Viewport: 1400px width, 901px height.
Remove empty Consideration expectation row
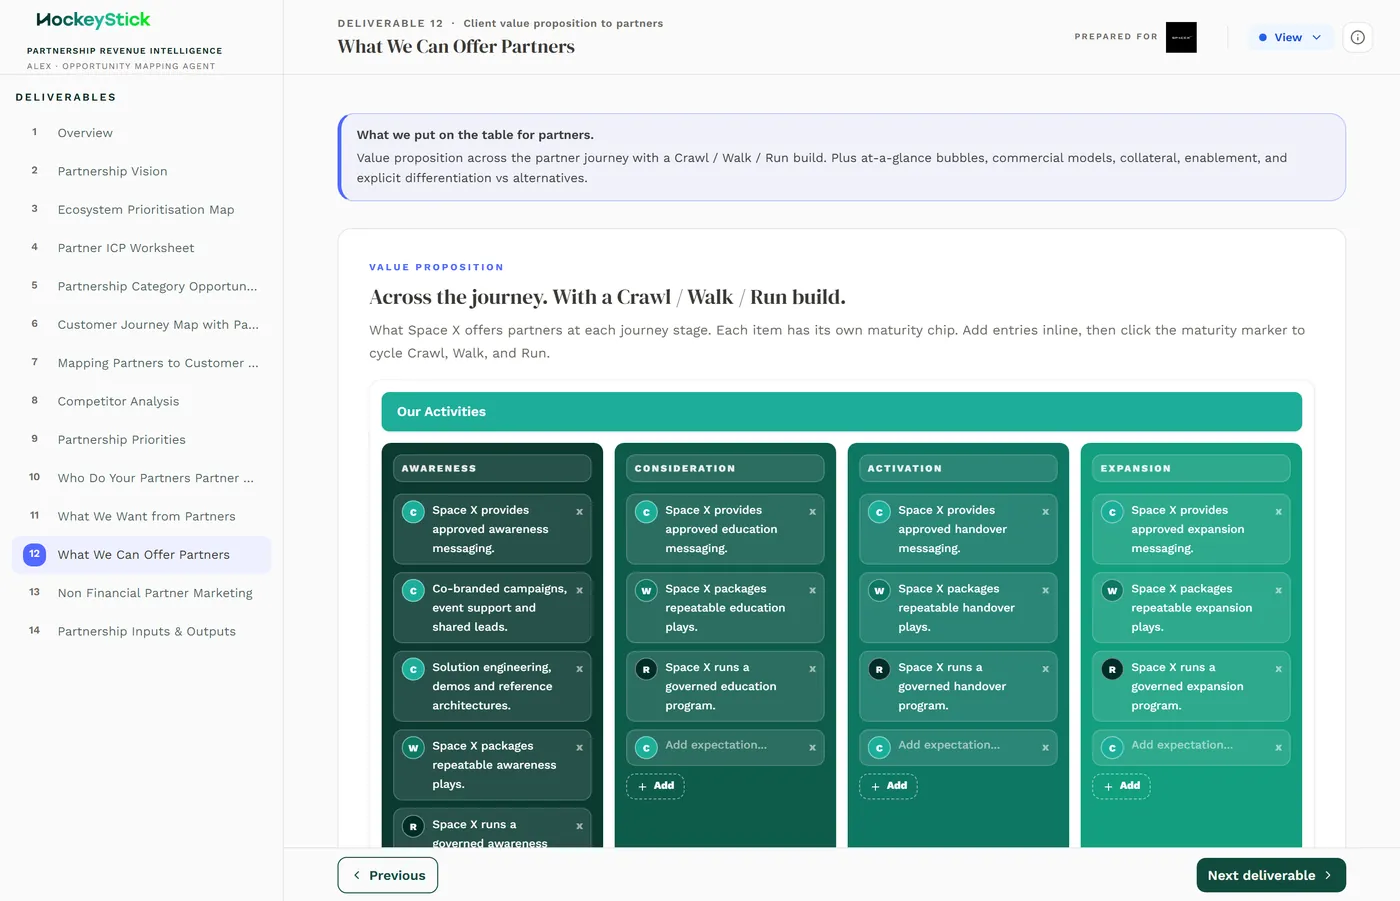click(x=812, y=748)
